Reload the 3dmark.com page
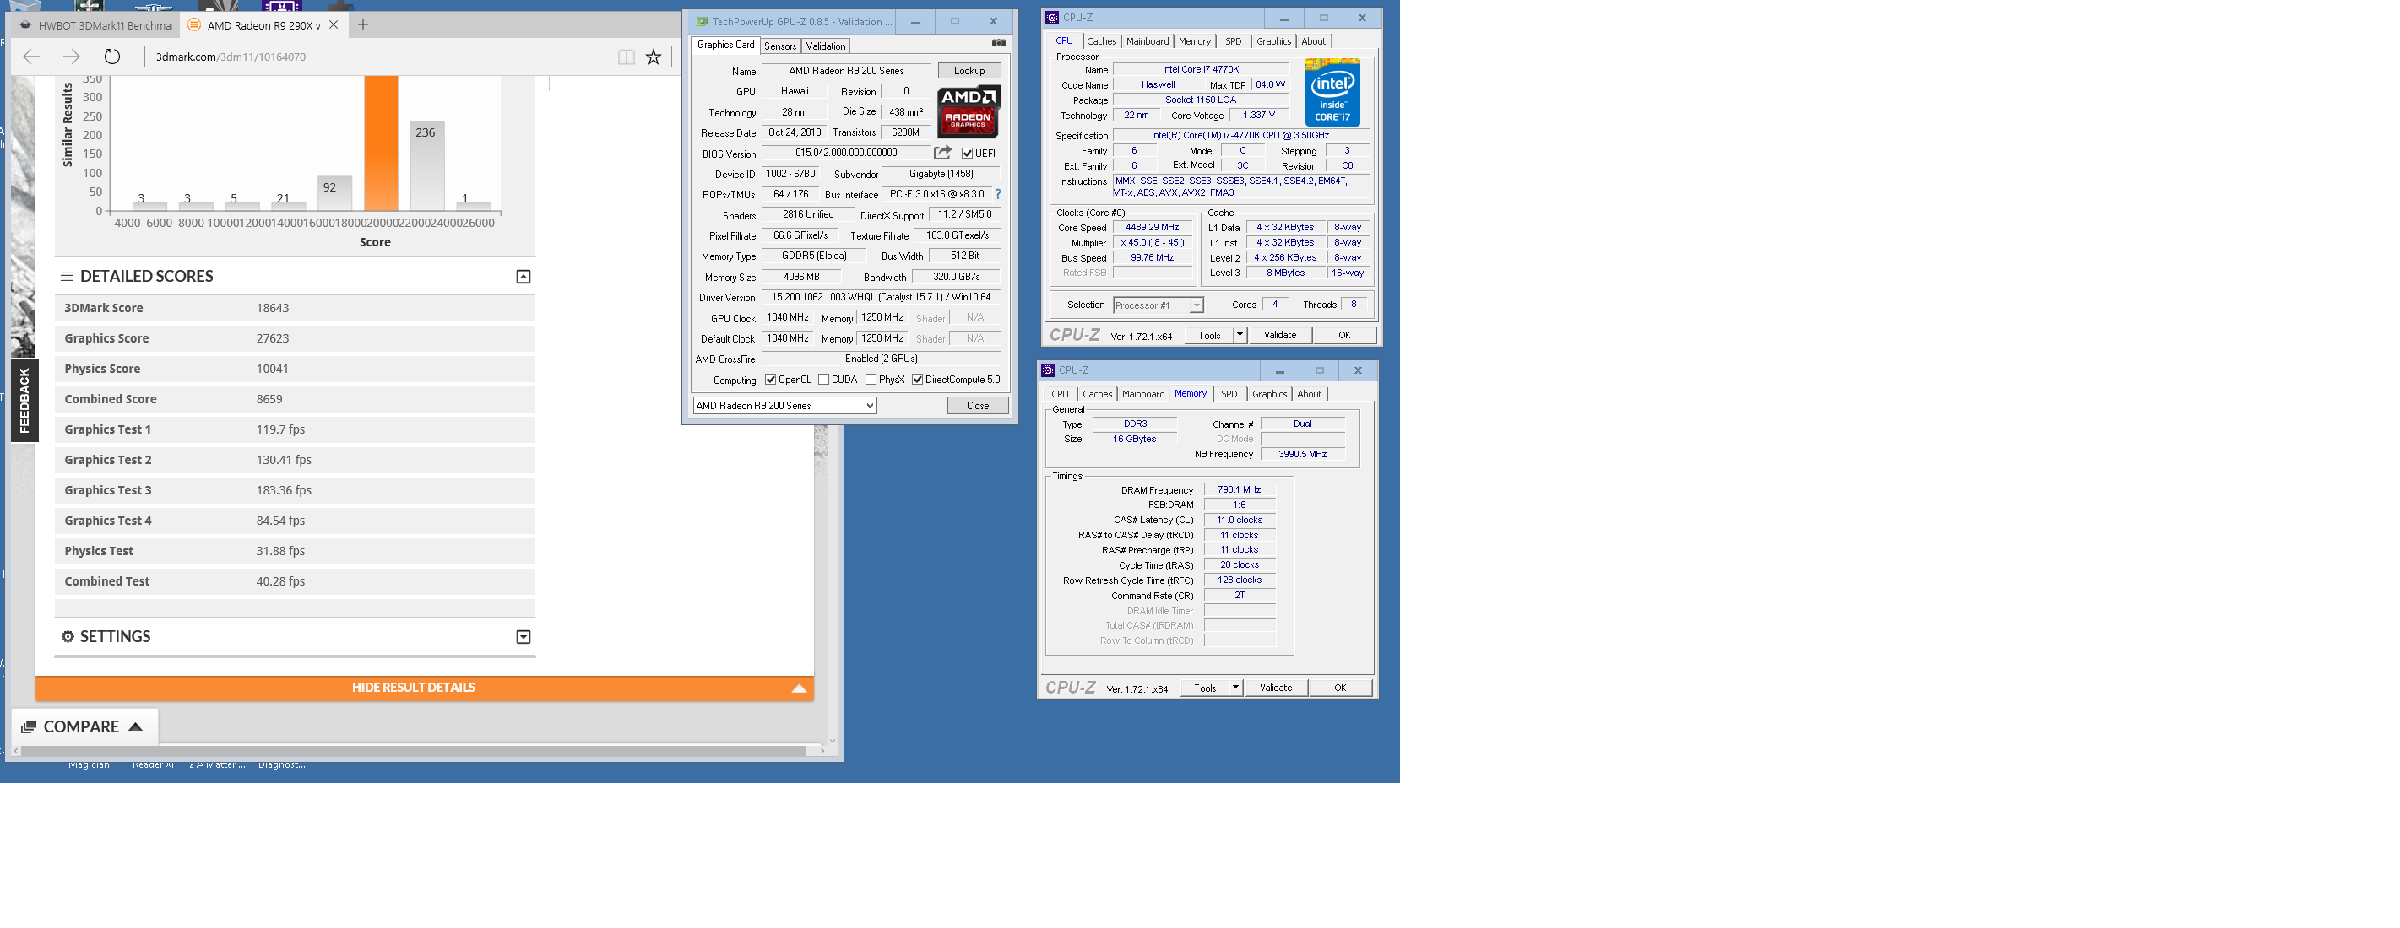The width and height of the screenshot is (2400, 928). (112, 57)
